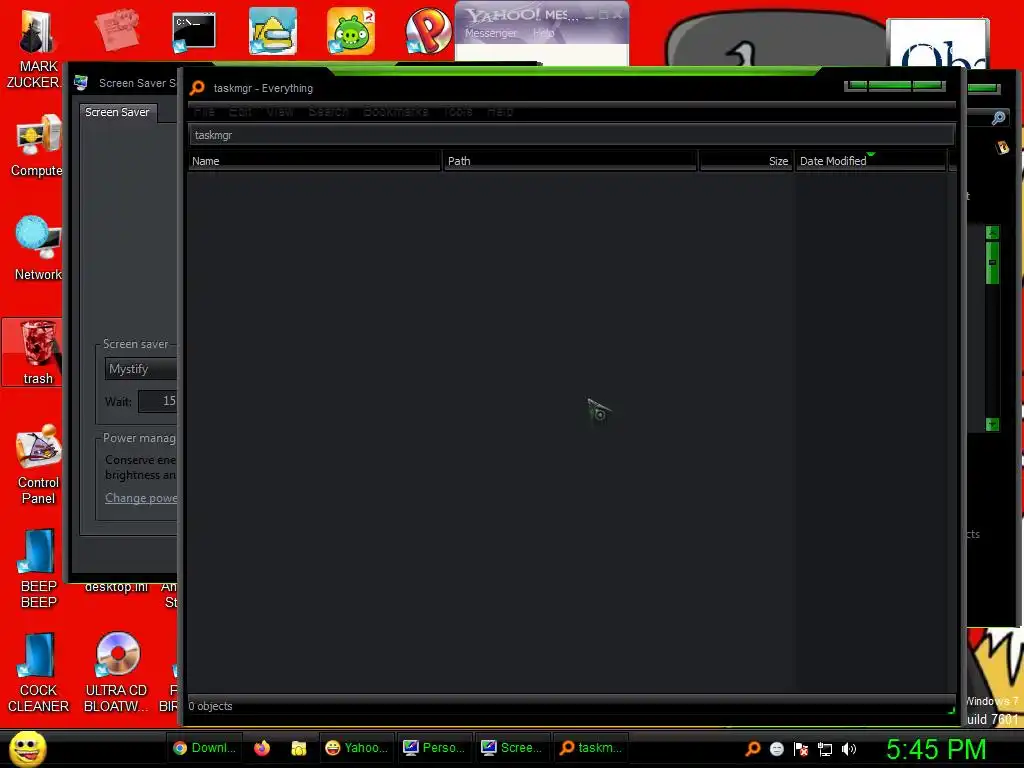Screen dimensions: 1024x768
Task: Open the Edit menu in Everything
Action: tap(240, 112)
